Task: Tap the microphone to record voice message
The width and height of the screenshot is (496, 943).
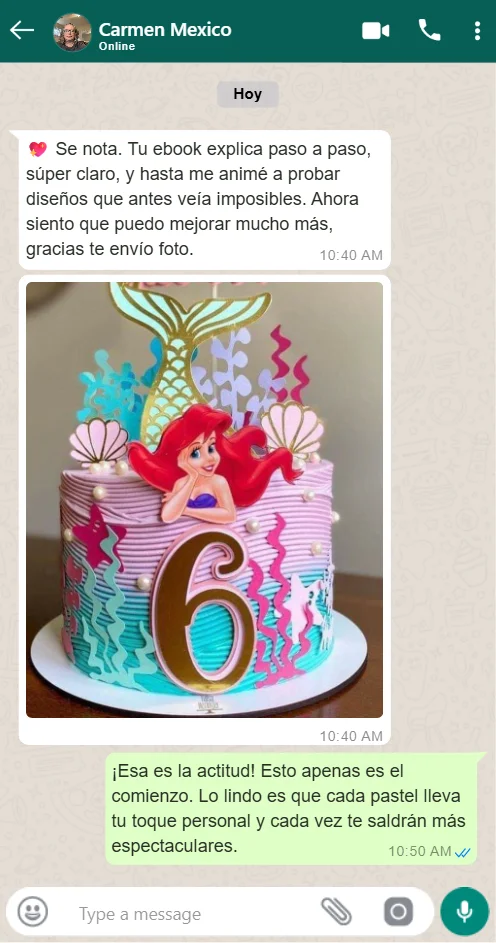Action: 464,911
